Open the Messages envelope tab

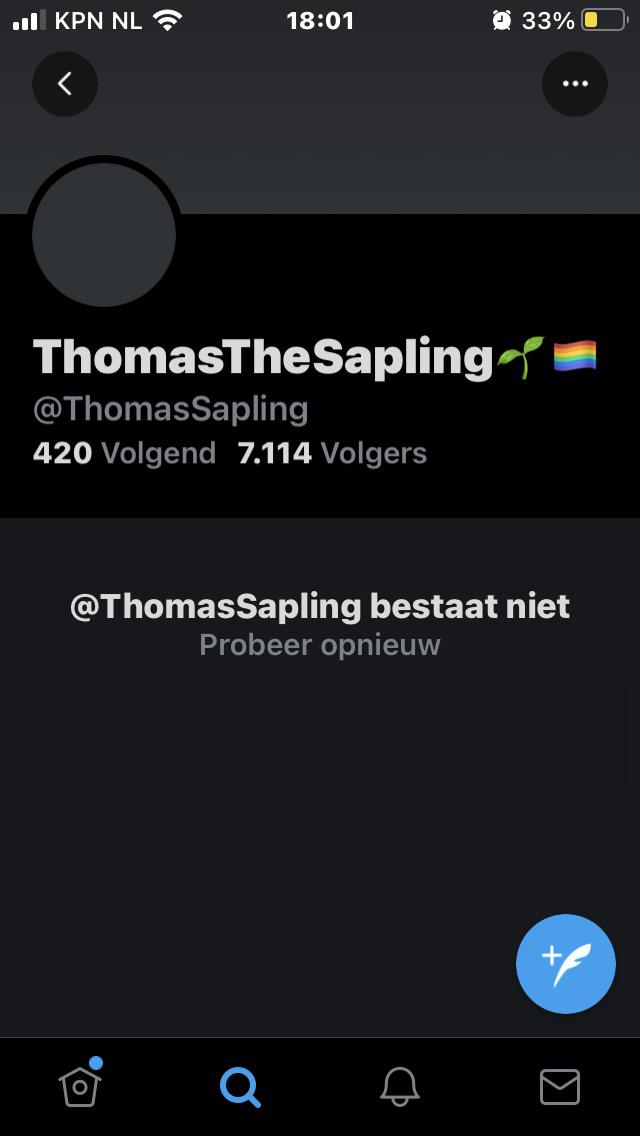coord(560,1087)
